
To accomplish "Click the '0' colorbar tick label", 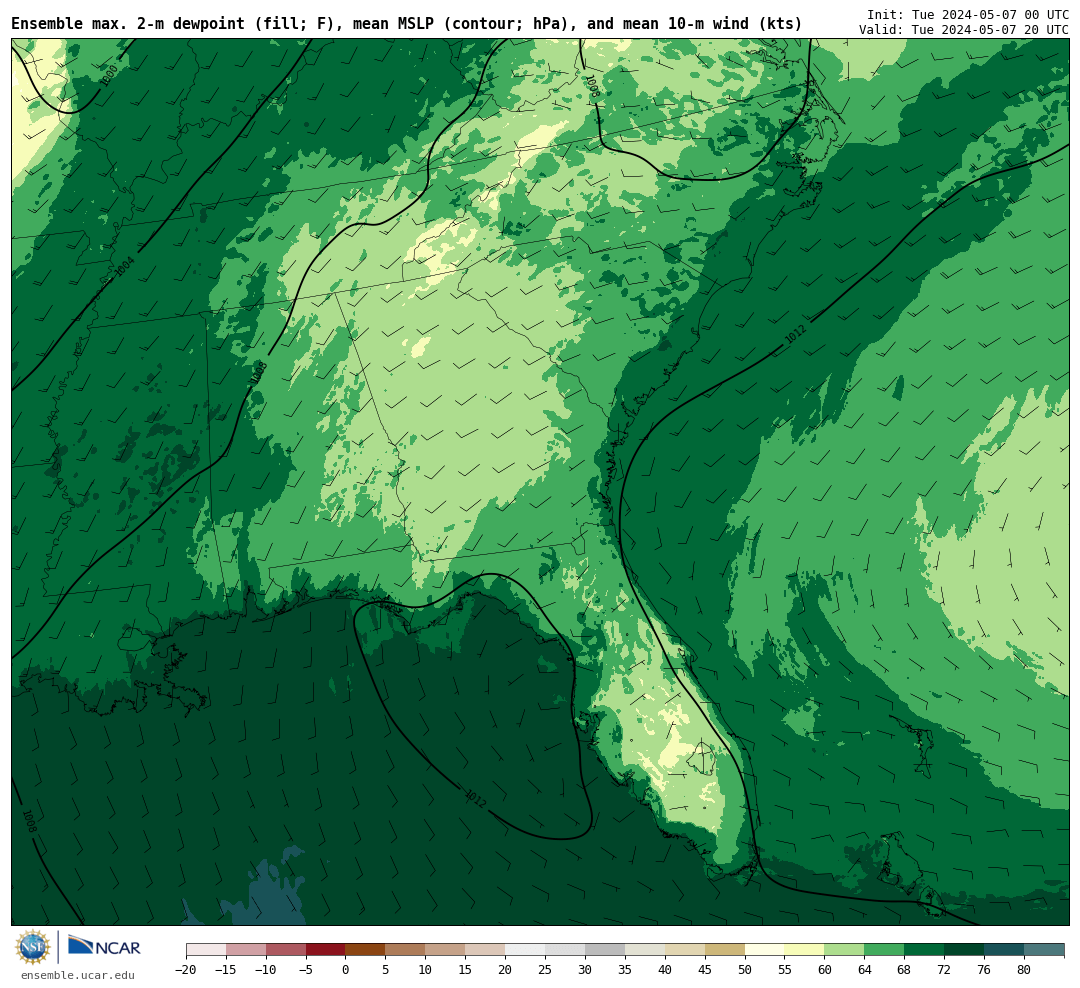I will (346, 970).
